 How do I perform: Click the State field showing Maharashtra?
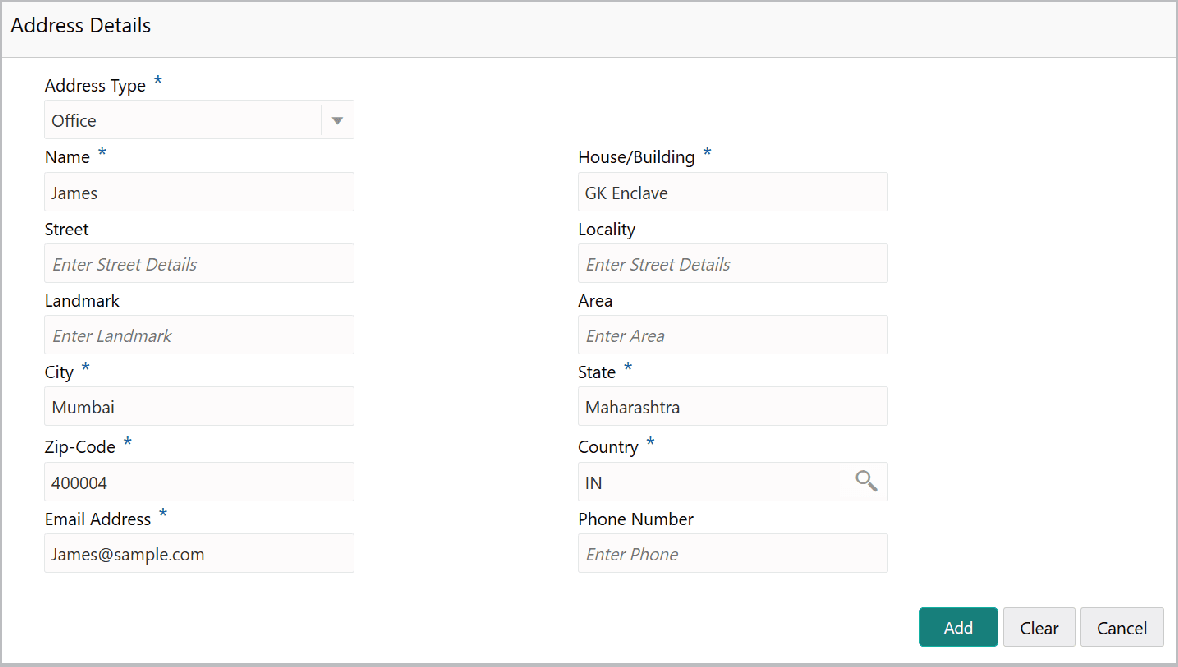click(x=732, y=406)
